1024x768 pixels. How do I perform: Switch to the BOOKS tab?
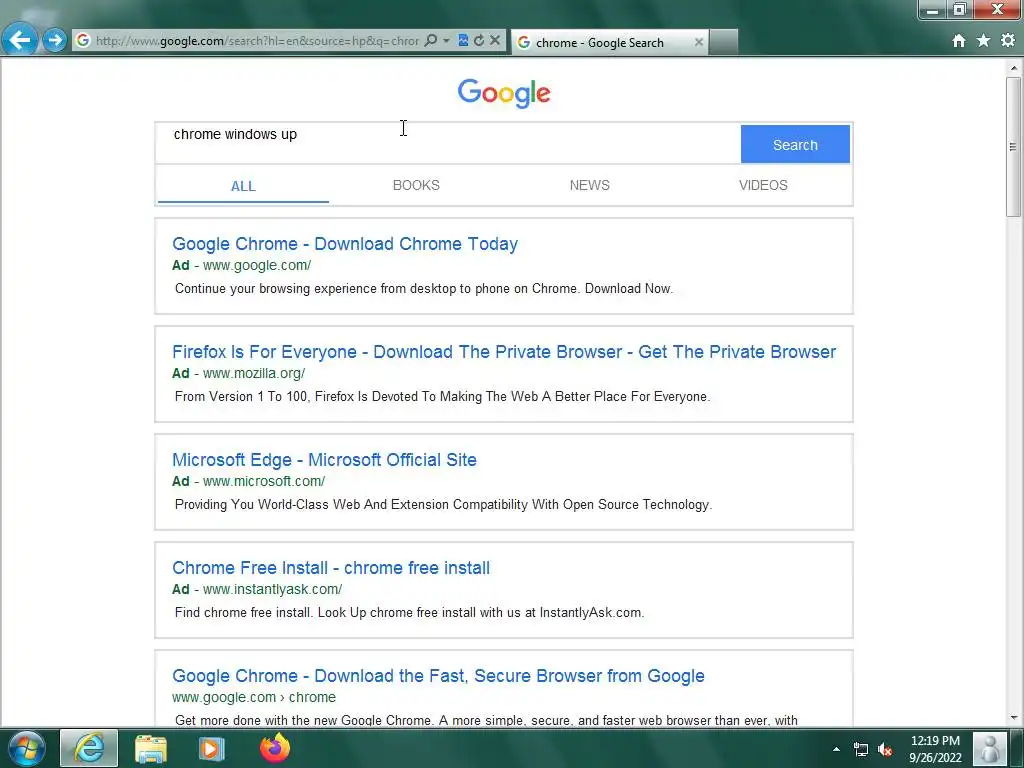[416, 185]
